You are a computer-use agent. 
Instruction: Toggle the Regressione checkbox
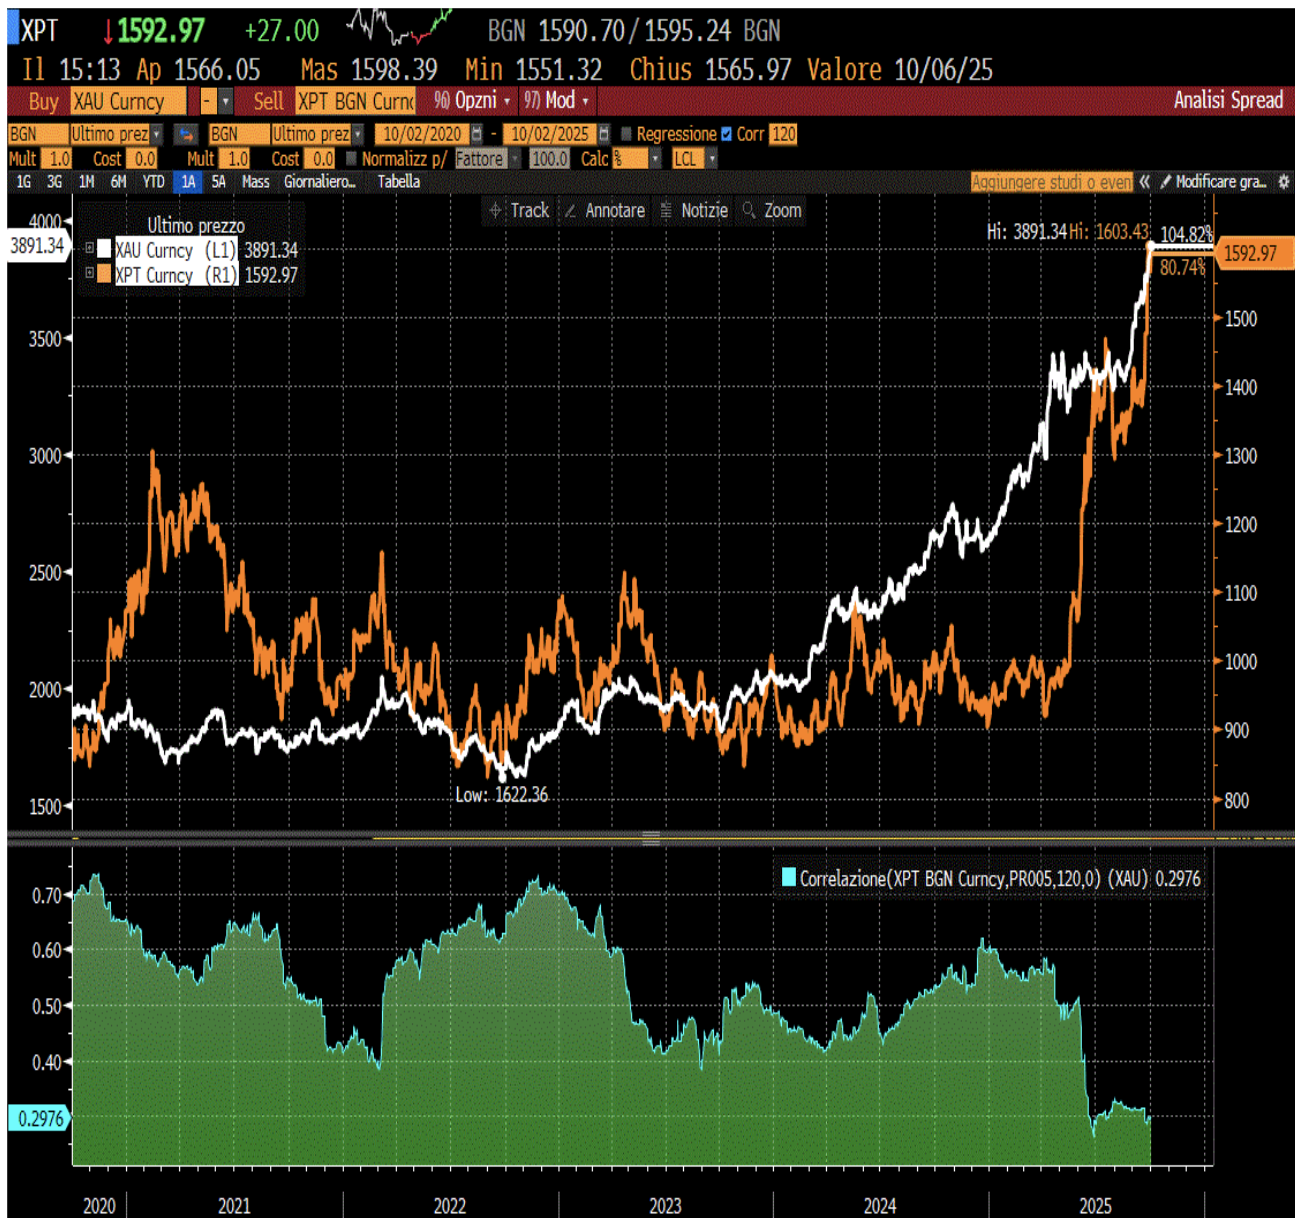[x=627, y=134]
